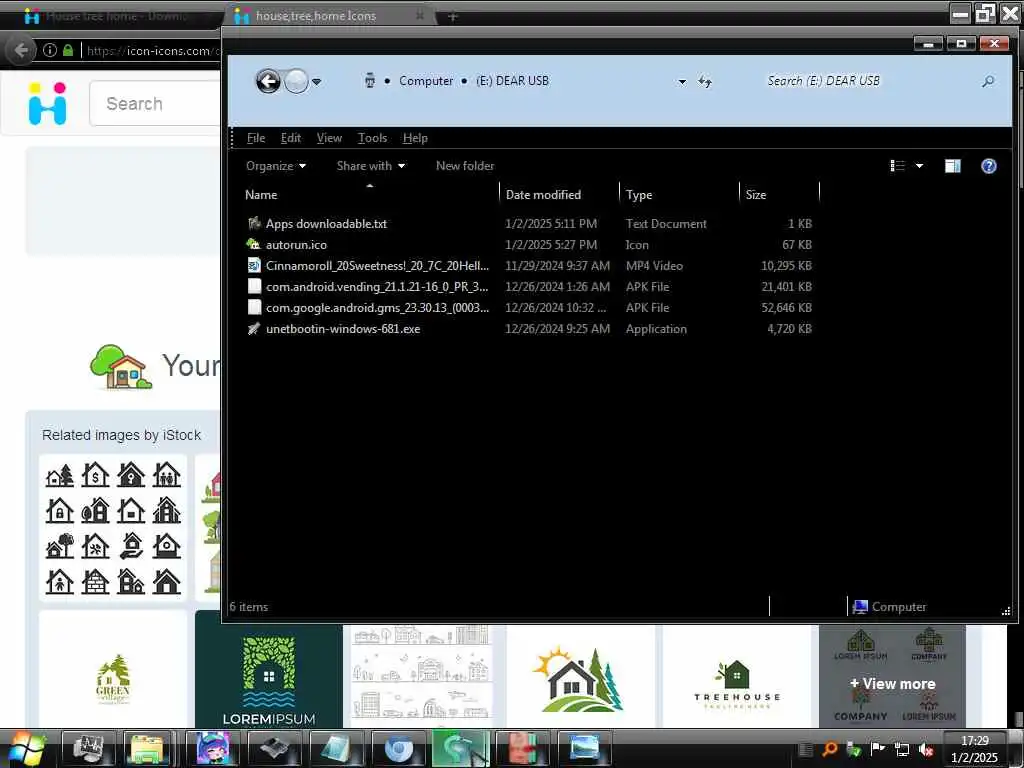Click the drive icon in the address bar
This screenshot has height=768, width=1024.
click(370, 81)
